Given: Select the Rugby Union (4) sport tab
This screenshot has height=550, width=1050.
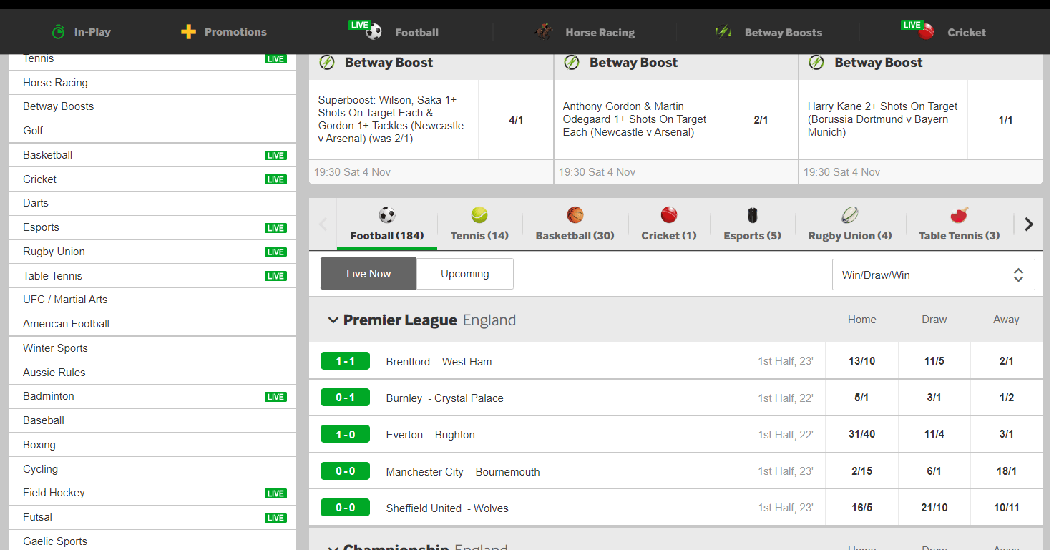Looking at the screenshot, I should tap(850, 224).
